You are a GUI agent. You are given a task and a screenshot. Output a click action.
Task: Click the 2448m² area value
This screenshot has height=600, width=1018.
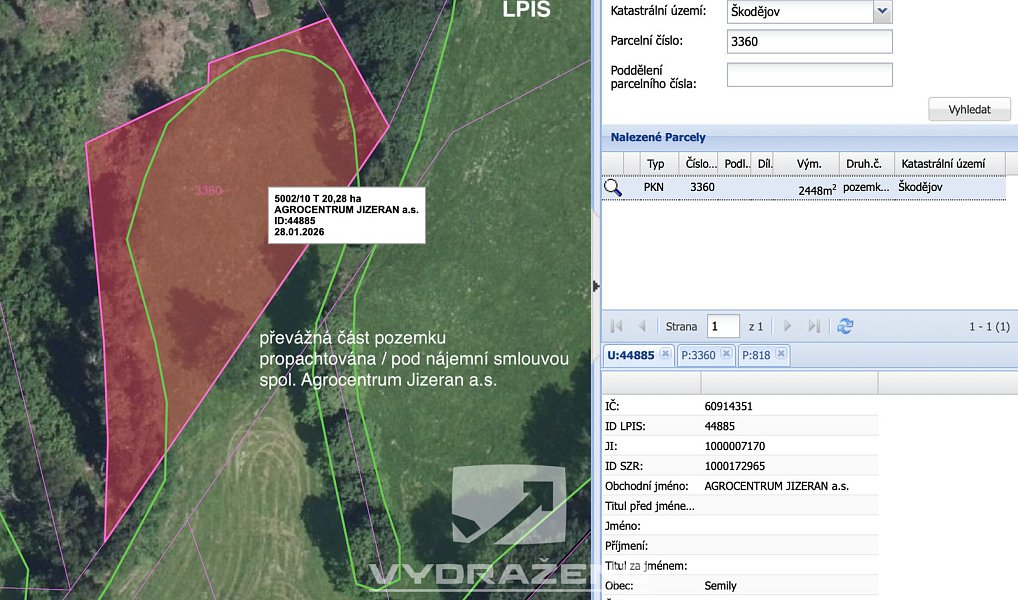click(x=817, y=190)
